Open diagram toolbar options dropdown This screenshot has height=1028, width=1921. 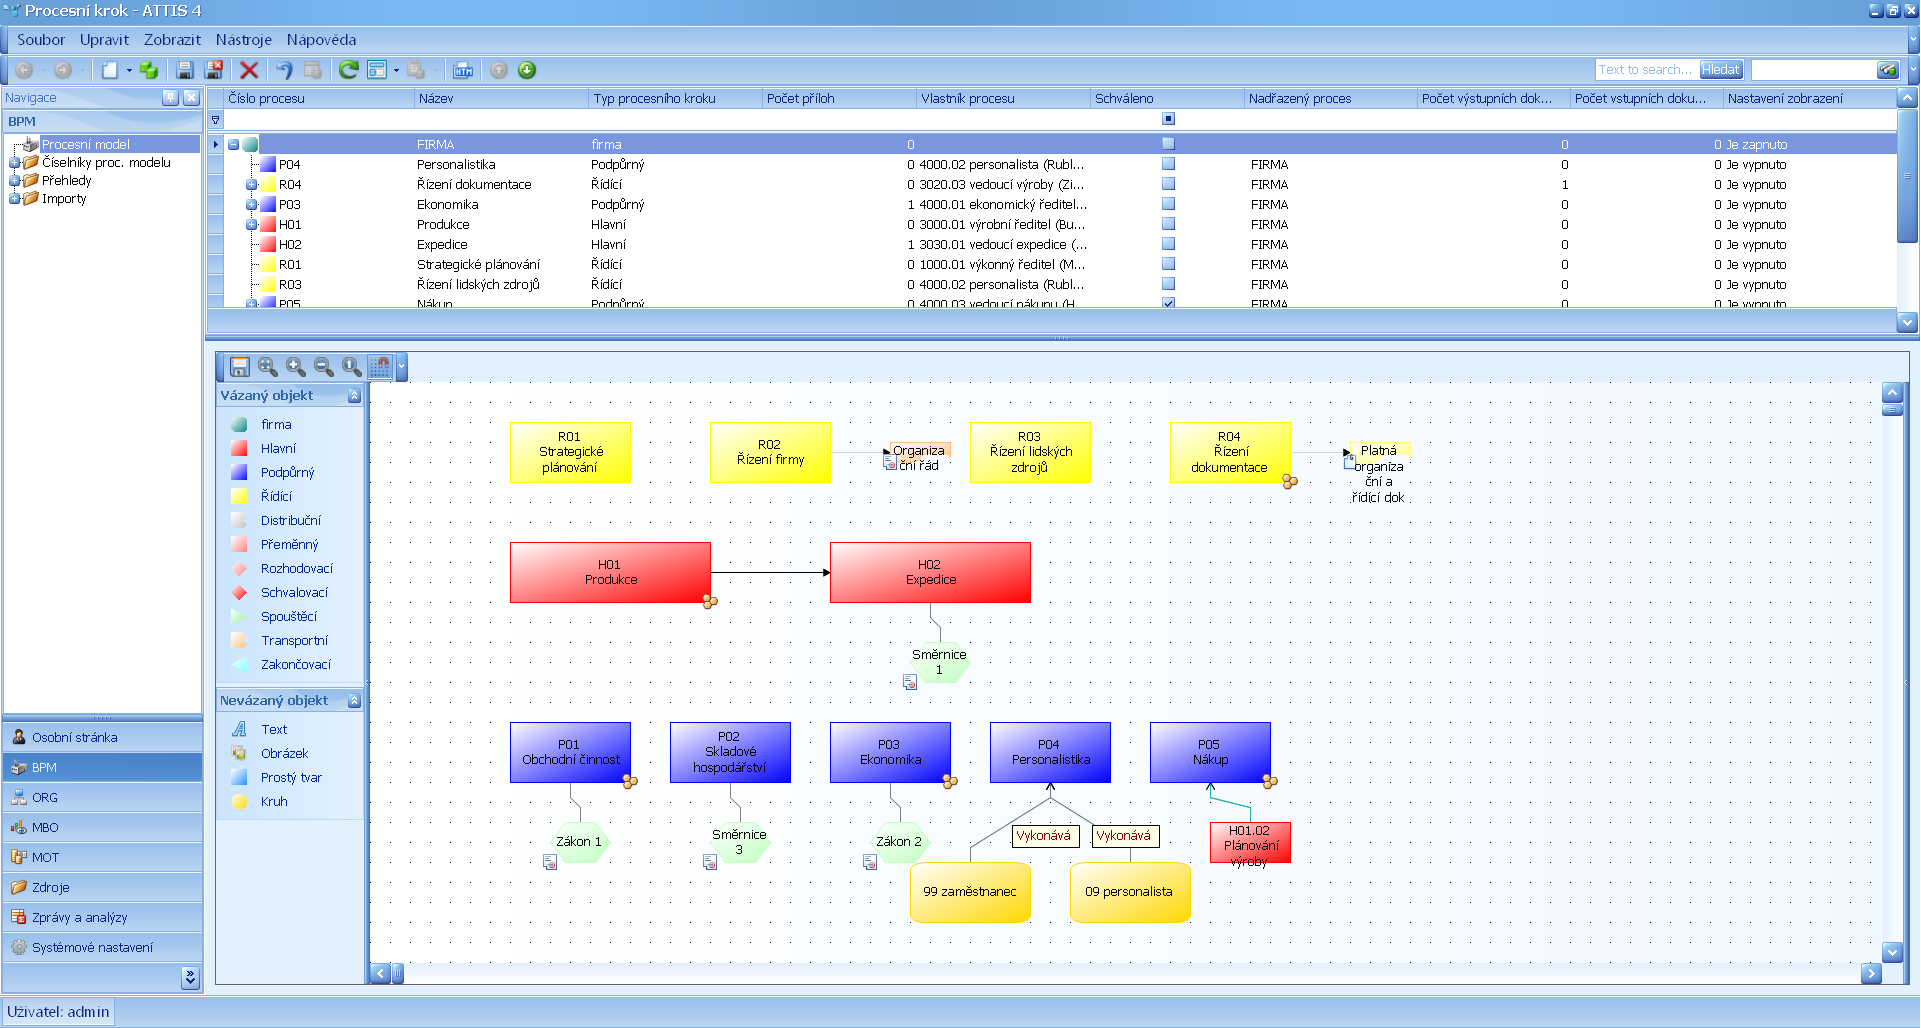(402, 367)
